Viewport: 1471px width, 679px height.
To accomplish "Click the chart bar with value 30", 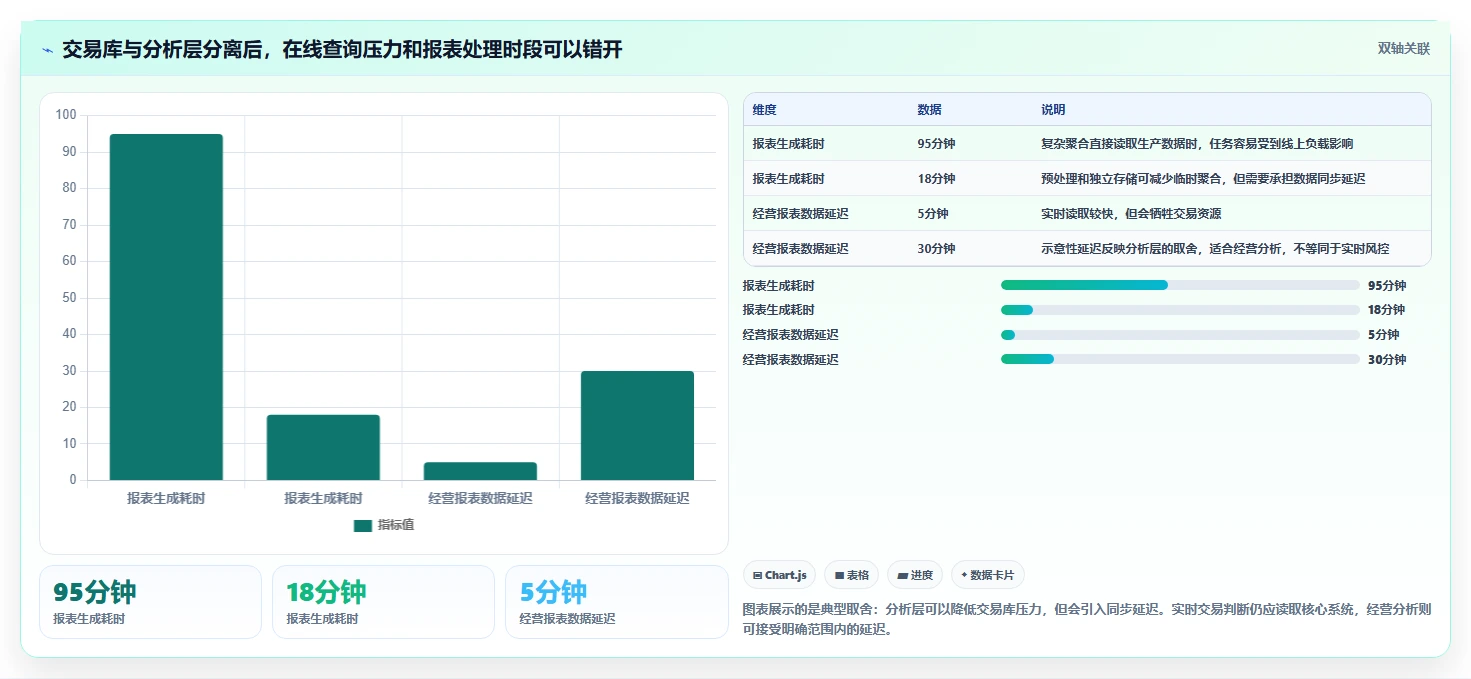I will pos(637,425).
